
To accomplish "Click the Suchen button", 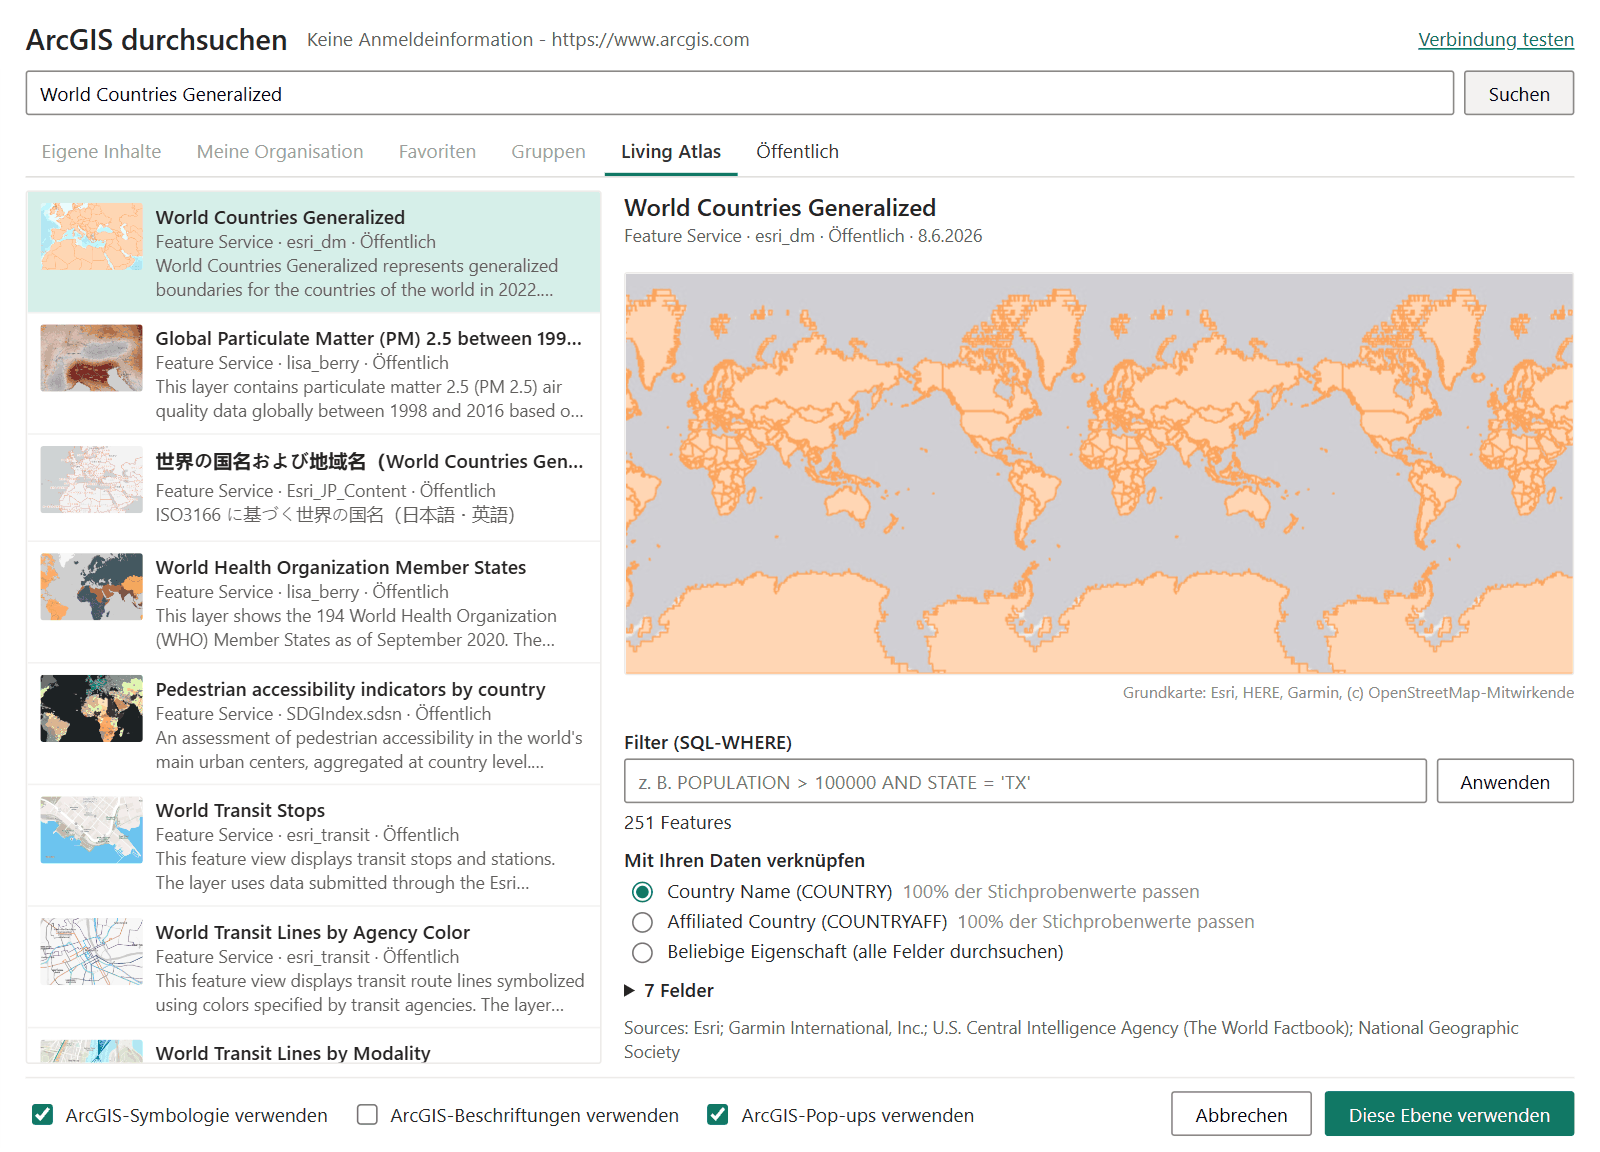I will click(1518, 93).
